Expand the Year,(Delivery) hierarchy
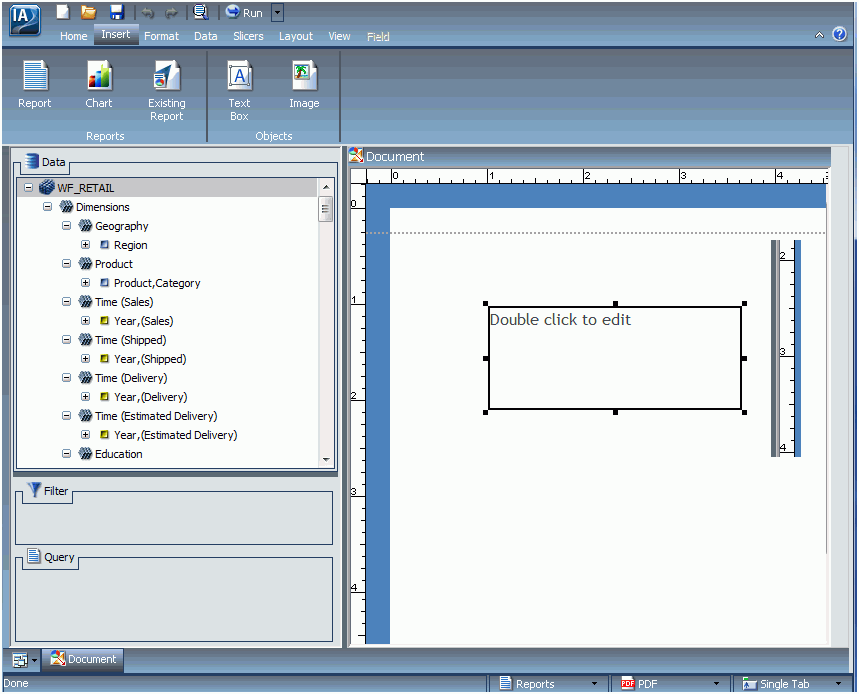The width and height of the screenshot is (859, 694). pos(85,397)
